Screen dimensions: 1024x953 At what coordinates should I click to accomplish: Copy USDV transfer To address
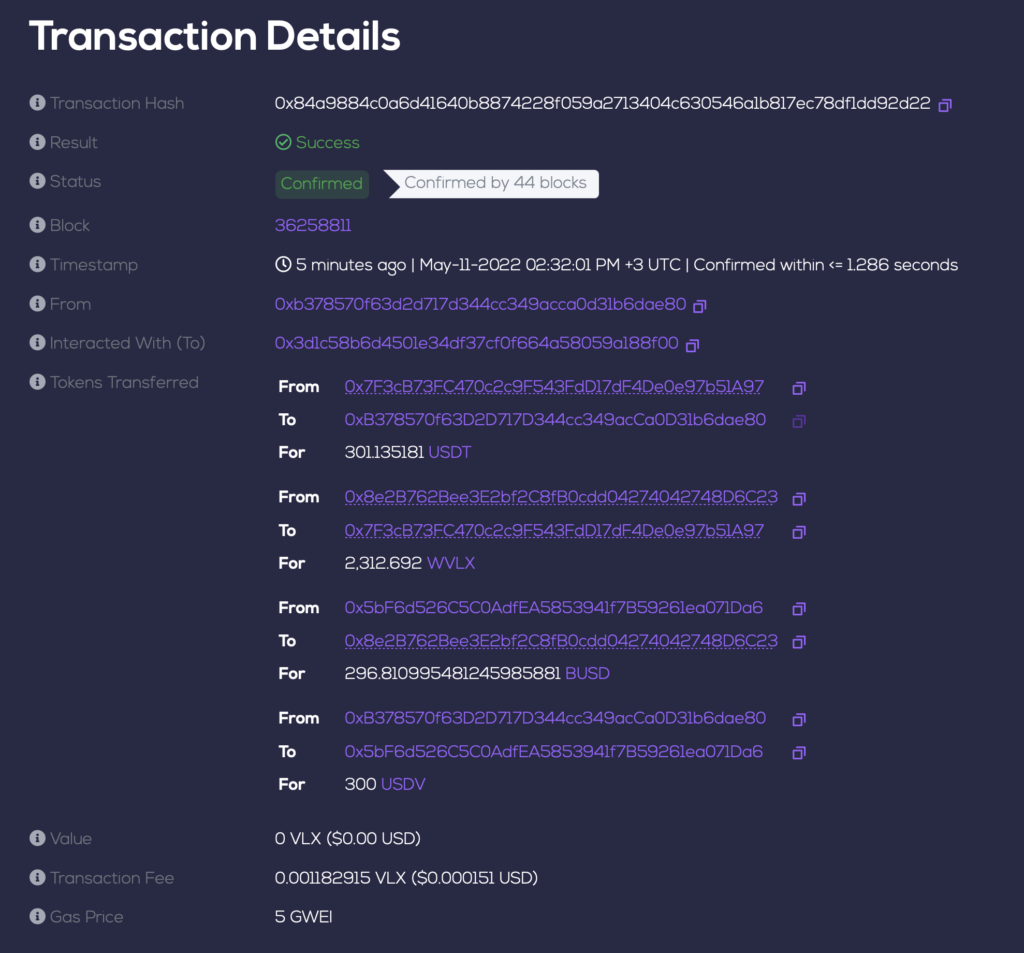coord(799,752)
